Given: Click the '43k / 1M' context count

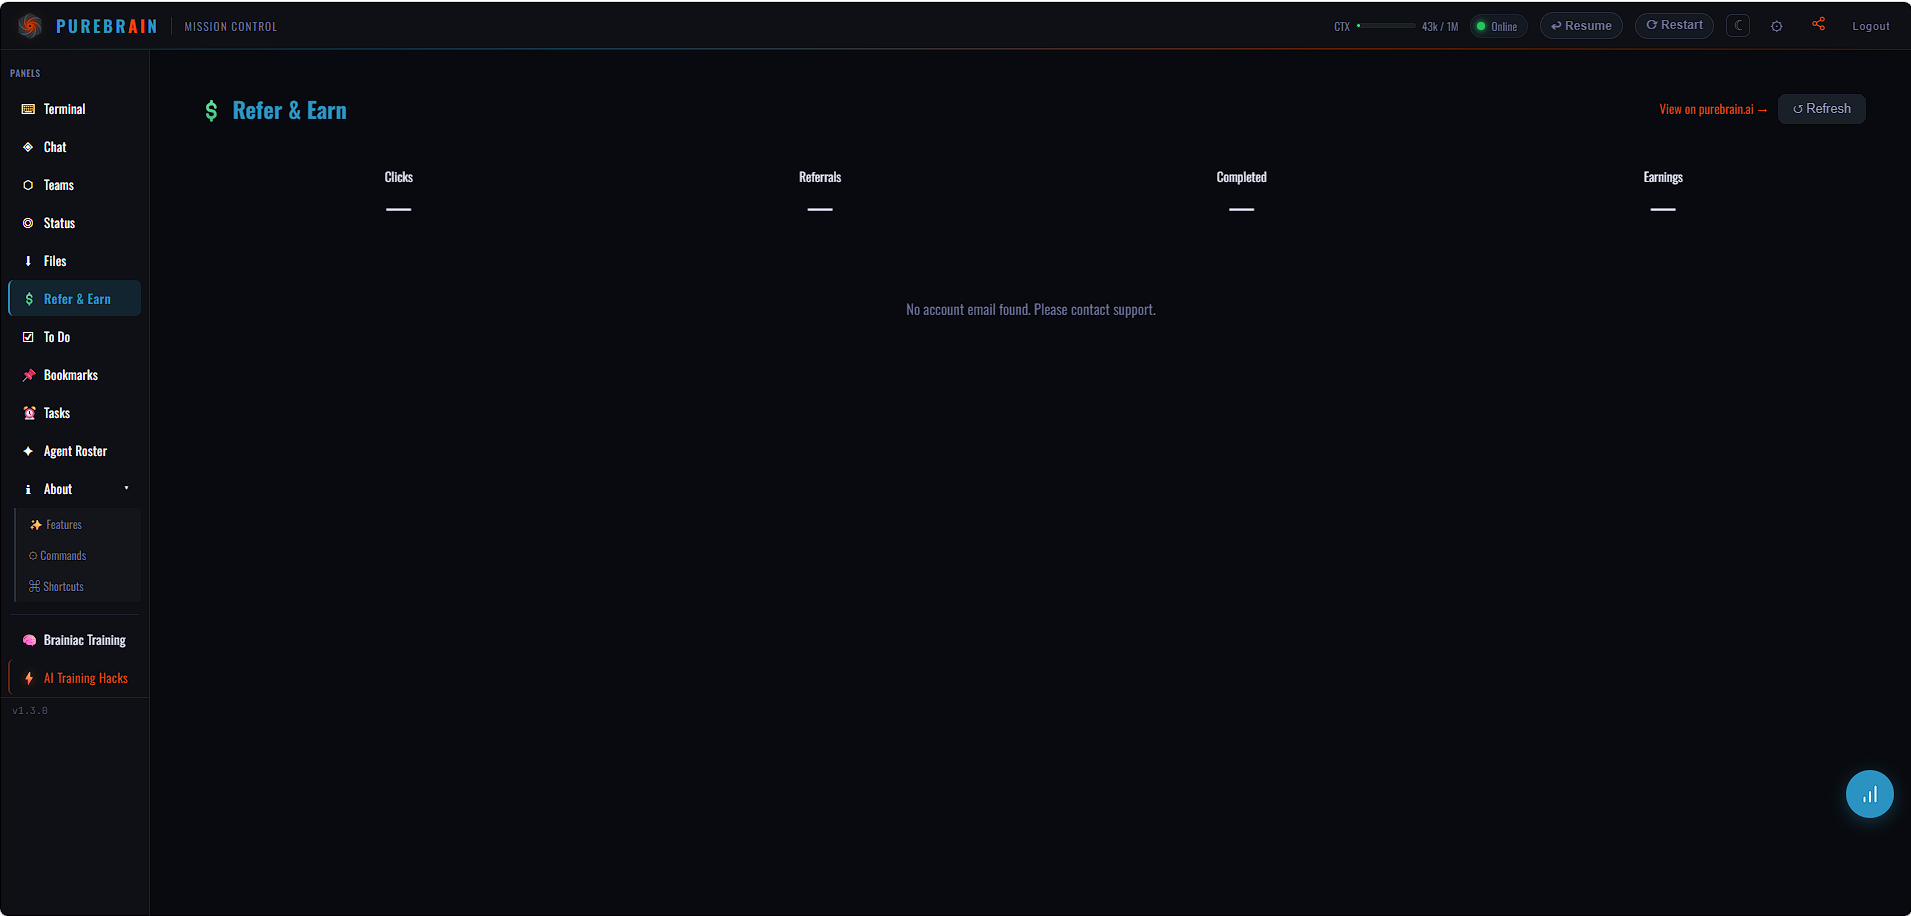Looking at the screenshot, I should [1440, 27].
